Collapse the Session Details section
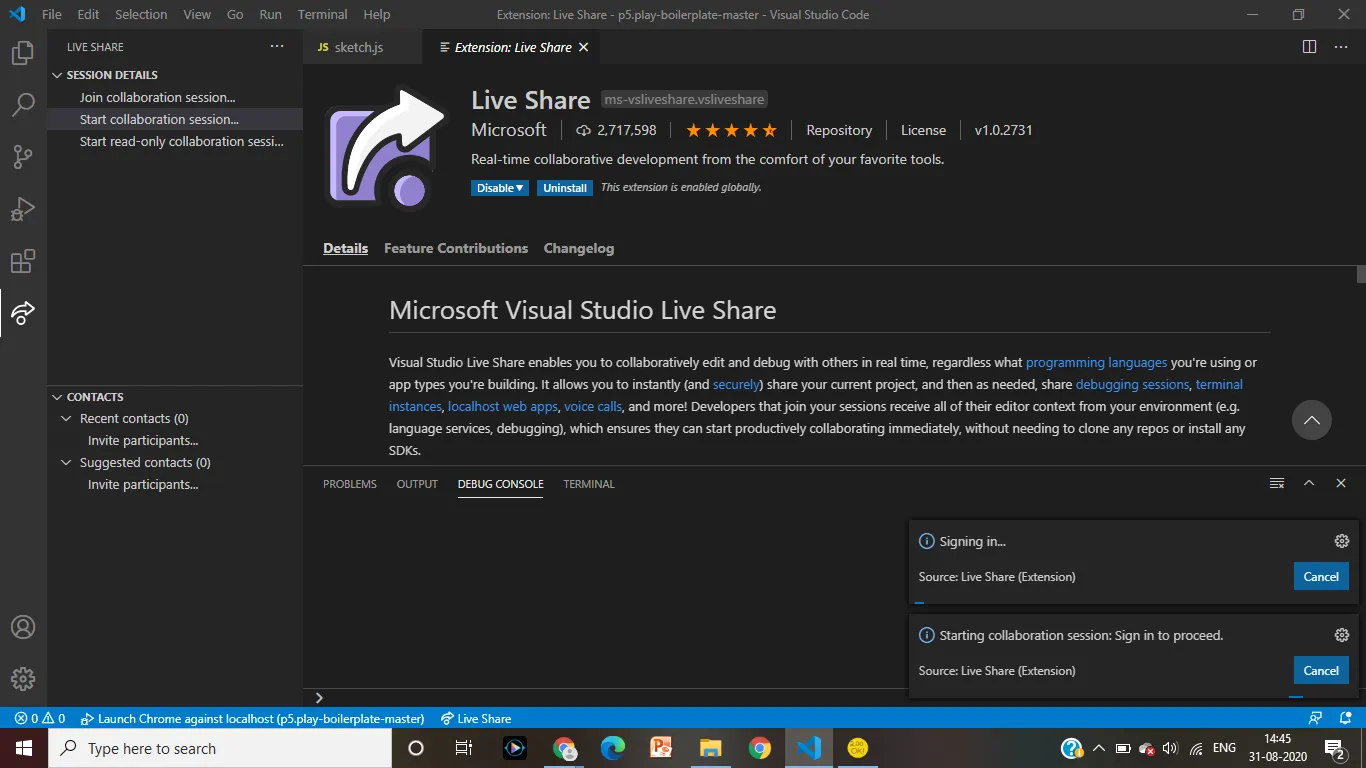Screen dimensions: 1366x768 (57, 74)
